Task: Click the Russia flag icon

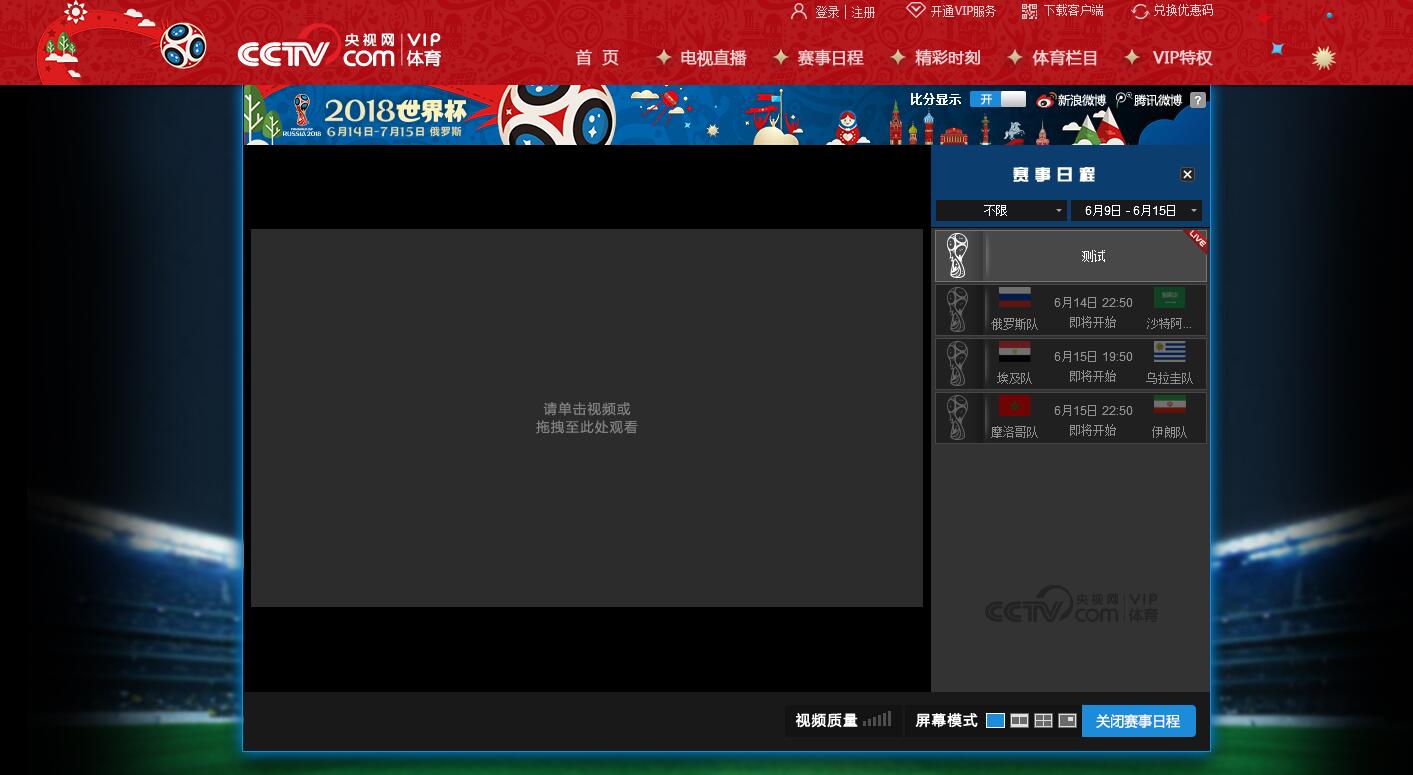Action: (x=1014, y=298)
